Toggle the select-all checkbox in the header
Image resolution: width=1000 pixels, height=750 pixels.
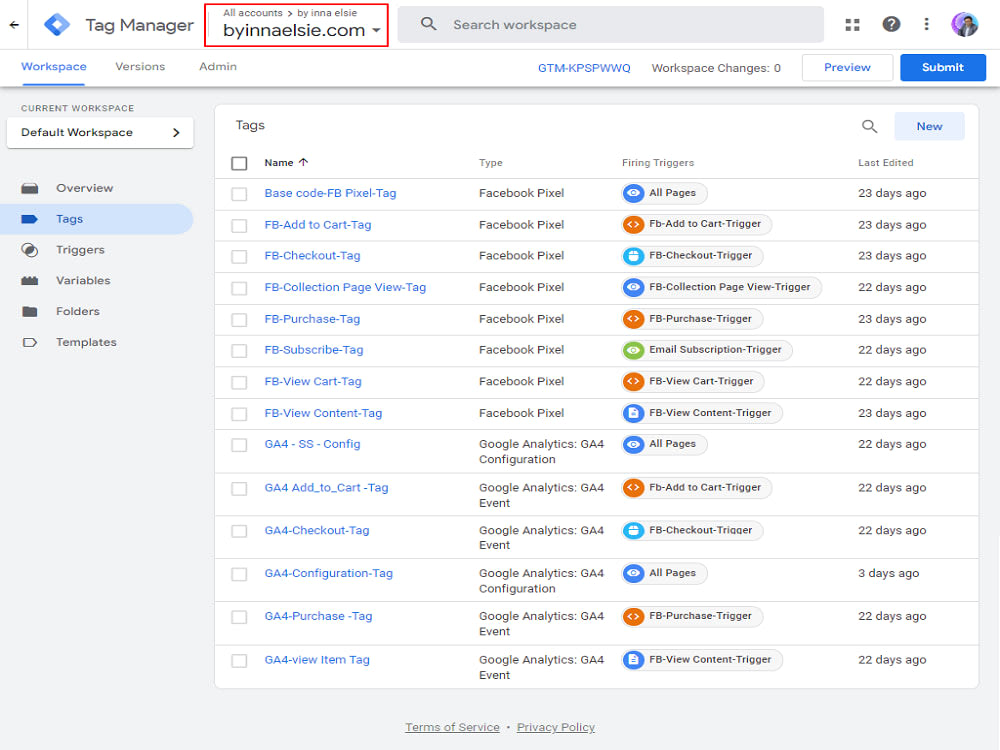click(x=239, y=163)
